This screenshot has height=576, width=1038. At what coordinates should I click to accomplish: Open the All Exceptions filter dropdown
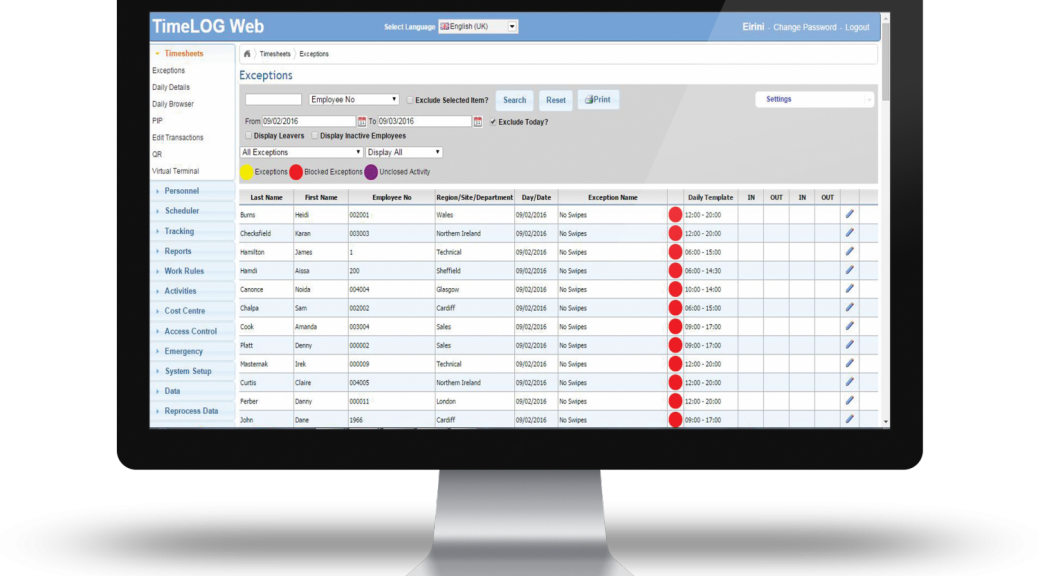[x=301, y=153]
